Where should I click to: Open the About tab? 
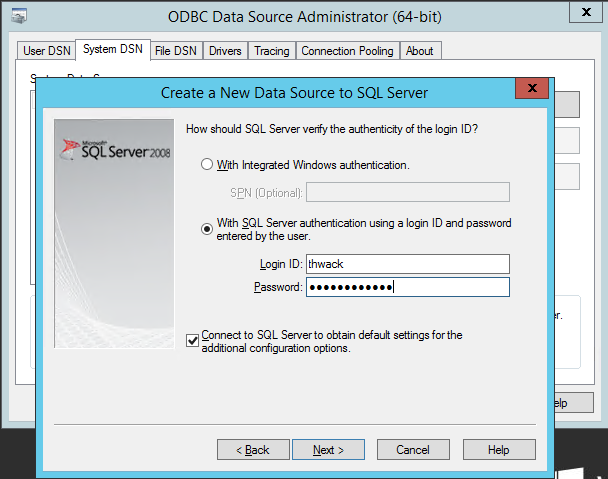[x=420, y=51]
